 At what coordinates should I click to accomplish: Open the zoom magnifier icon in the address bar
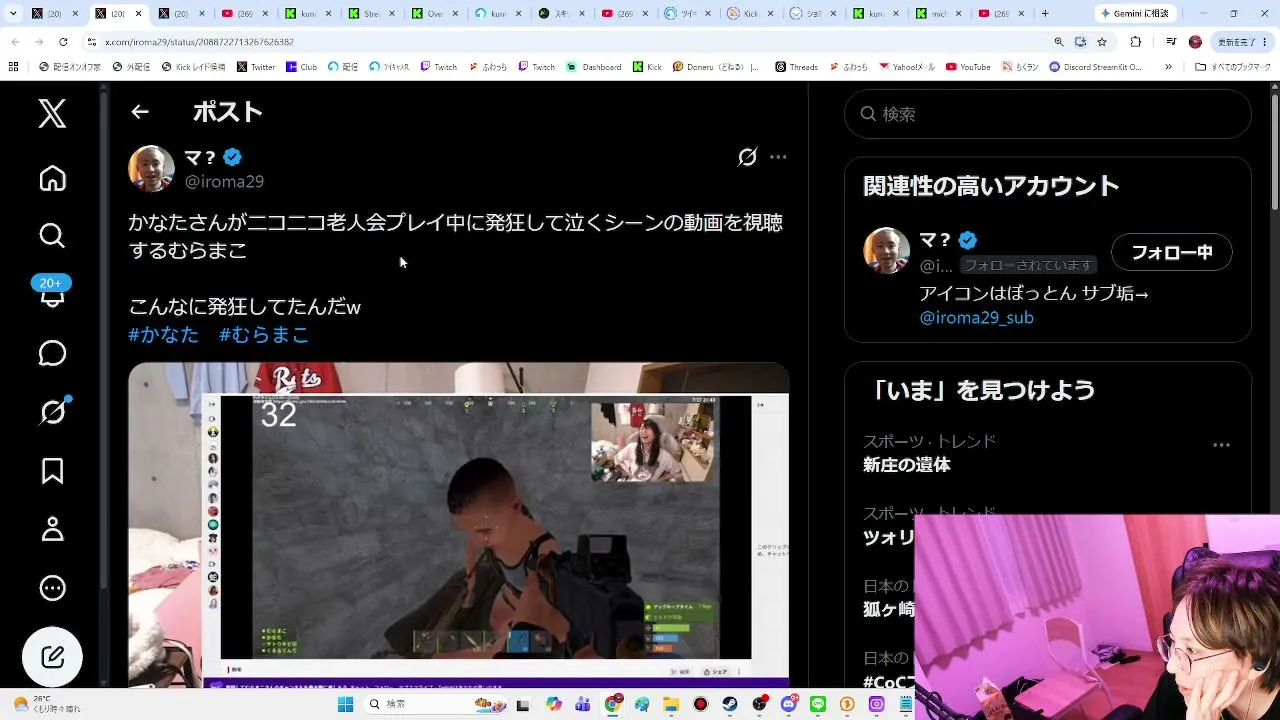coord(1059,42)
